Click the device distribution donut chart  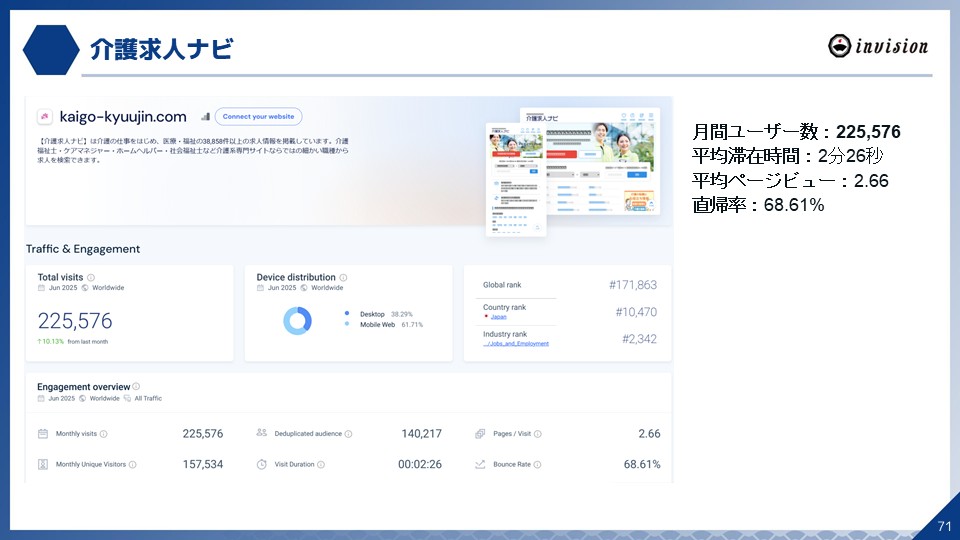click(x=298, y=320)
